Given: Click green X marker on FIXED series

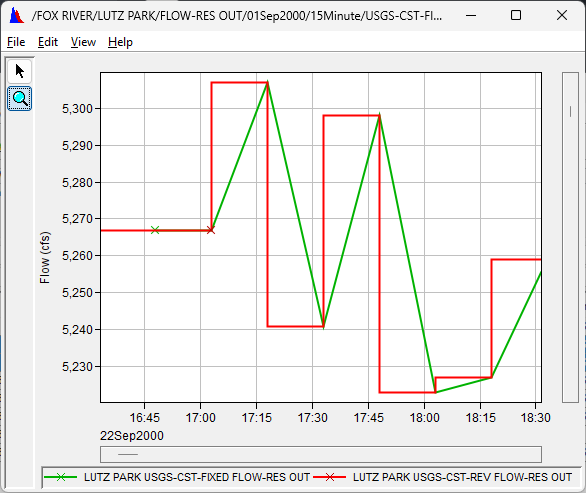Looking at the screenshot, I should point(155,230).
